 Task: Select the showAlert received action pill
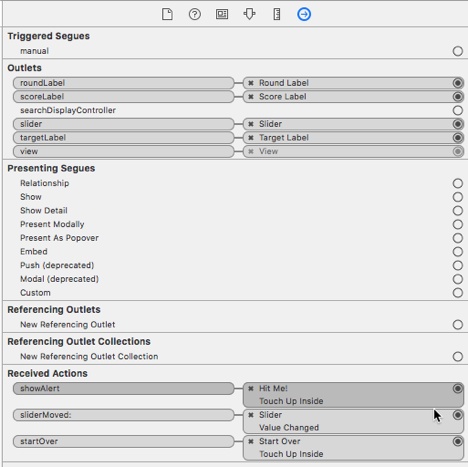(124, 388)
